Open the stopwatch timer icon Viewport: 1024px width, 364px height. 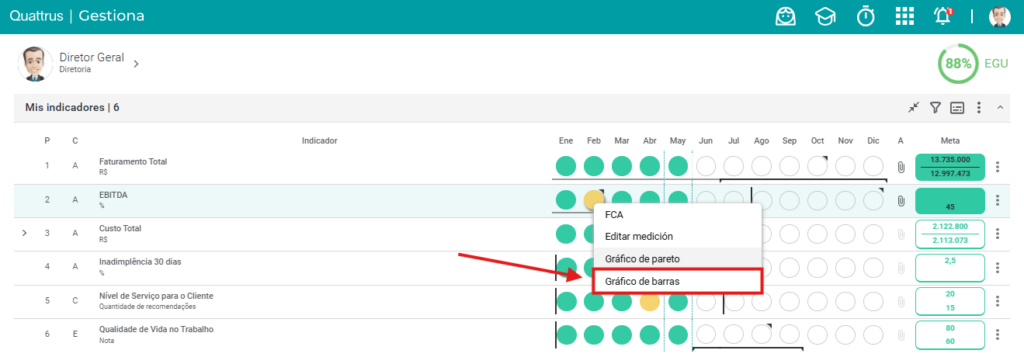coord(865,16)
